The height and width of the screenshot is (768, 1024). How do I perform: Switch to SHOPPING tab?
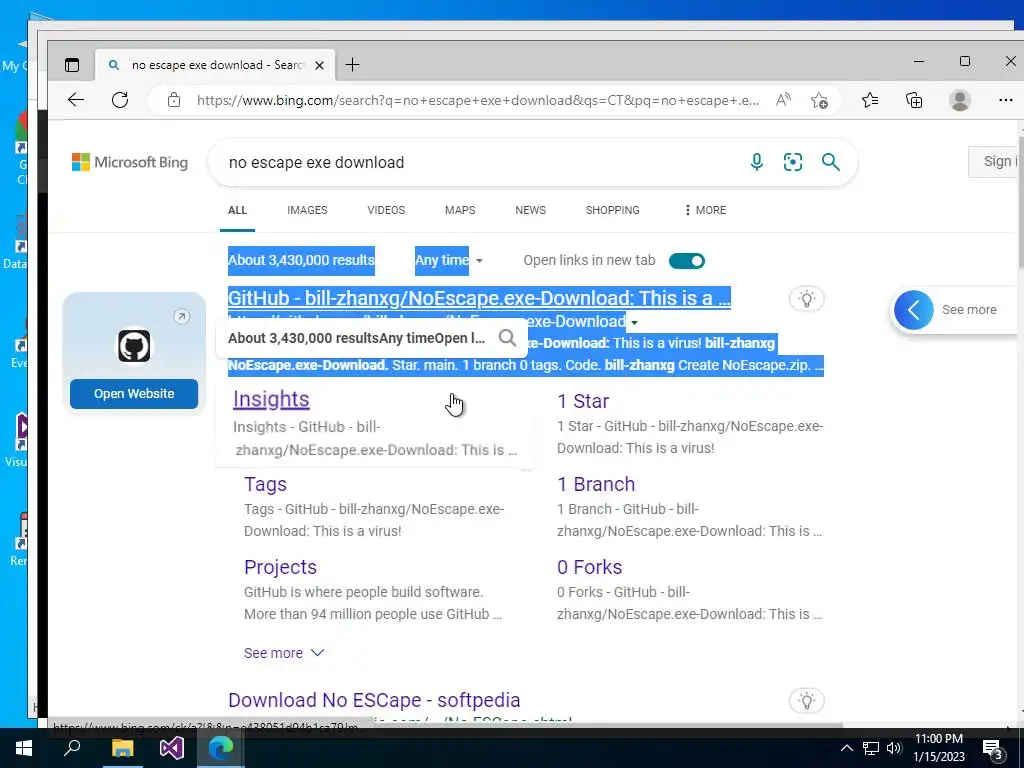(x=613, y=210)
